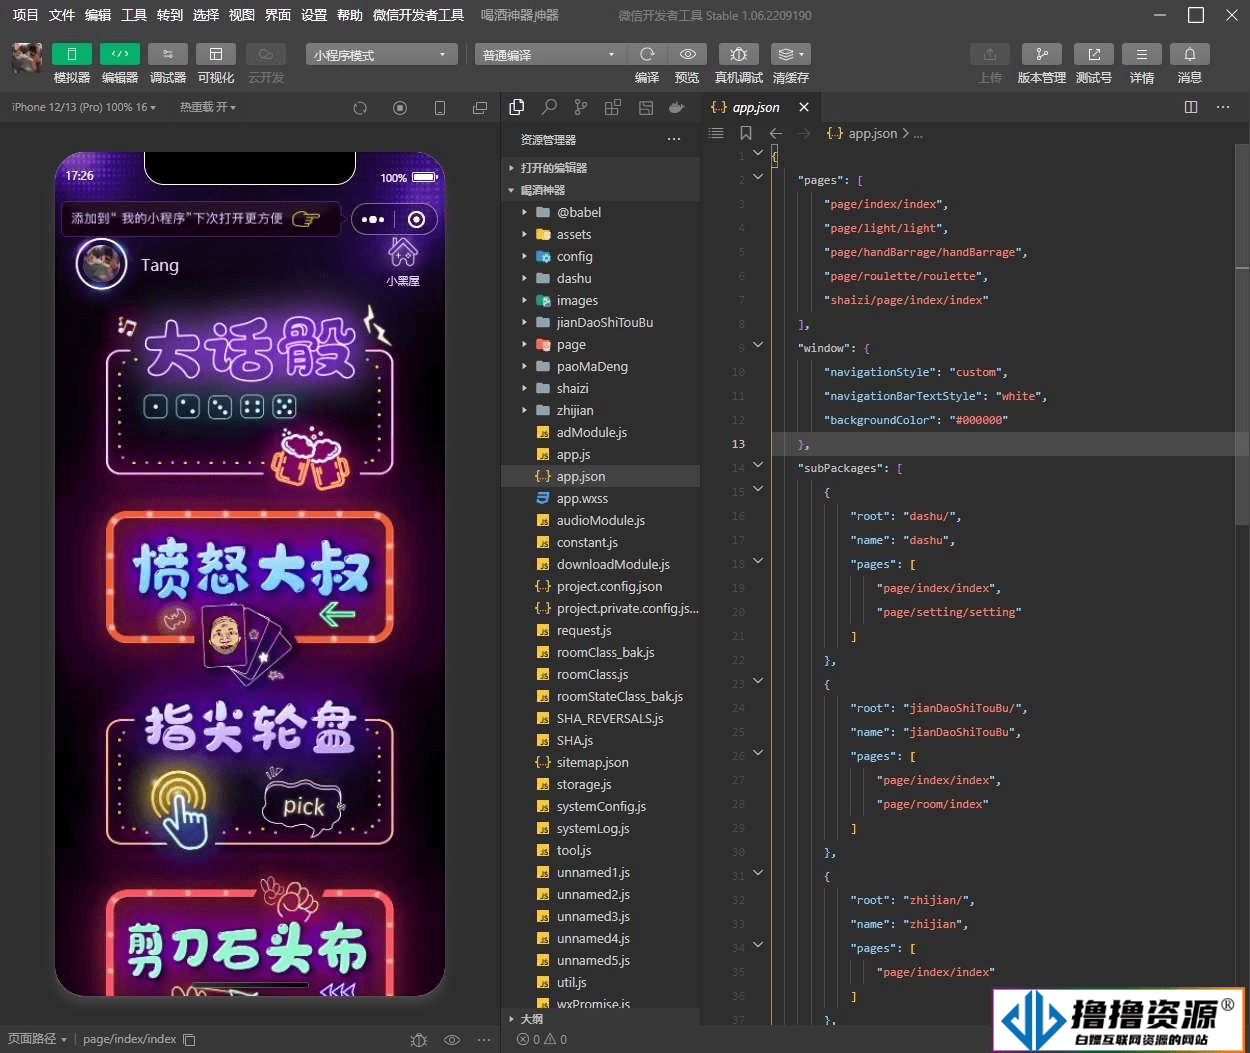1250x1053 pixels.
Task: Click the simulator stop/record icon
Action: [400, 108]
